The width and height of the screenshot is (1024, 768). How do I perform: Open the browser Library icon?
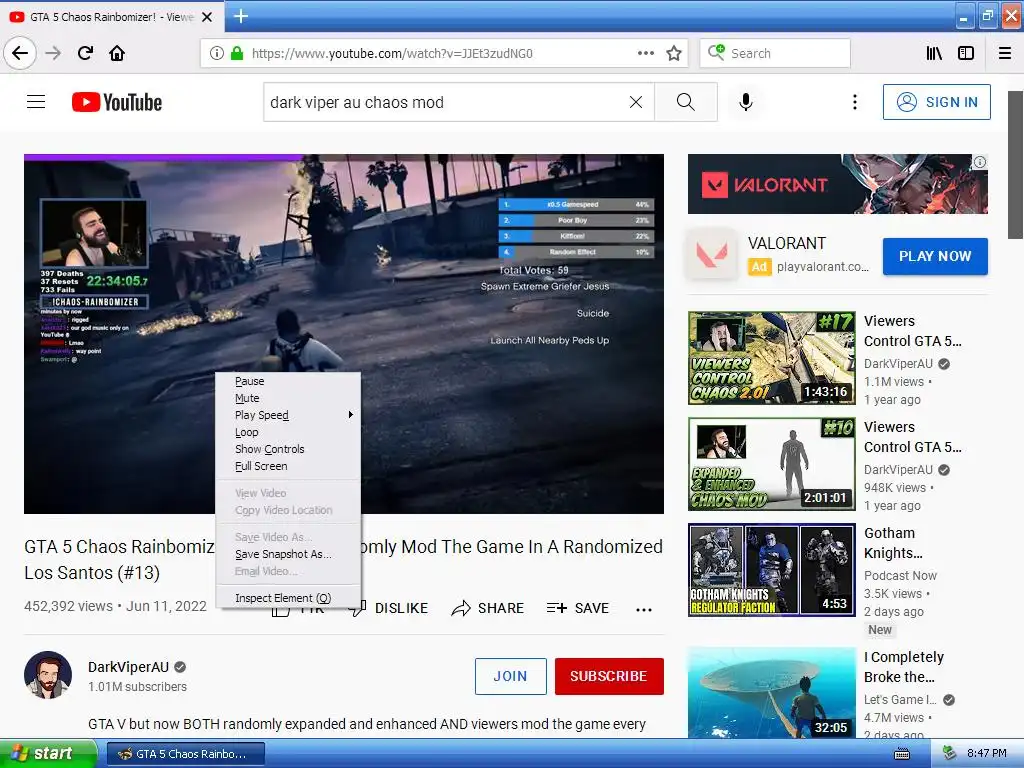(934, 53)
